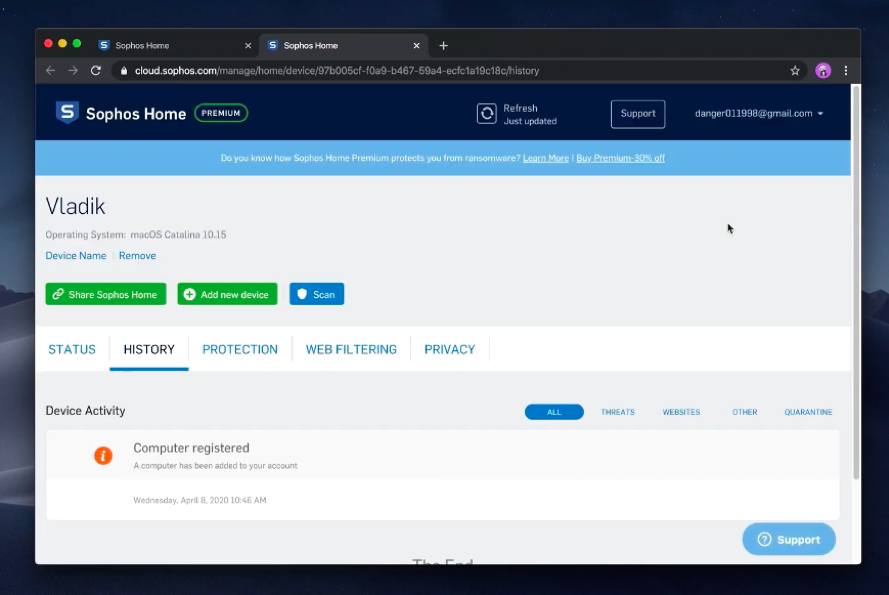Screen dimensions: 889x595
Task: Click the Buy Premium-30% off link
Action: 620,158
